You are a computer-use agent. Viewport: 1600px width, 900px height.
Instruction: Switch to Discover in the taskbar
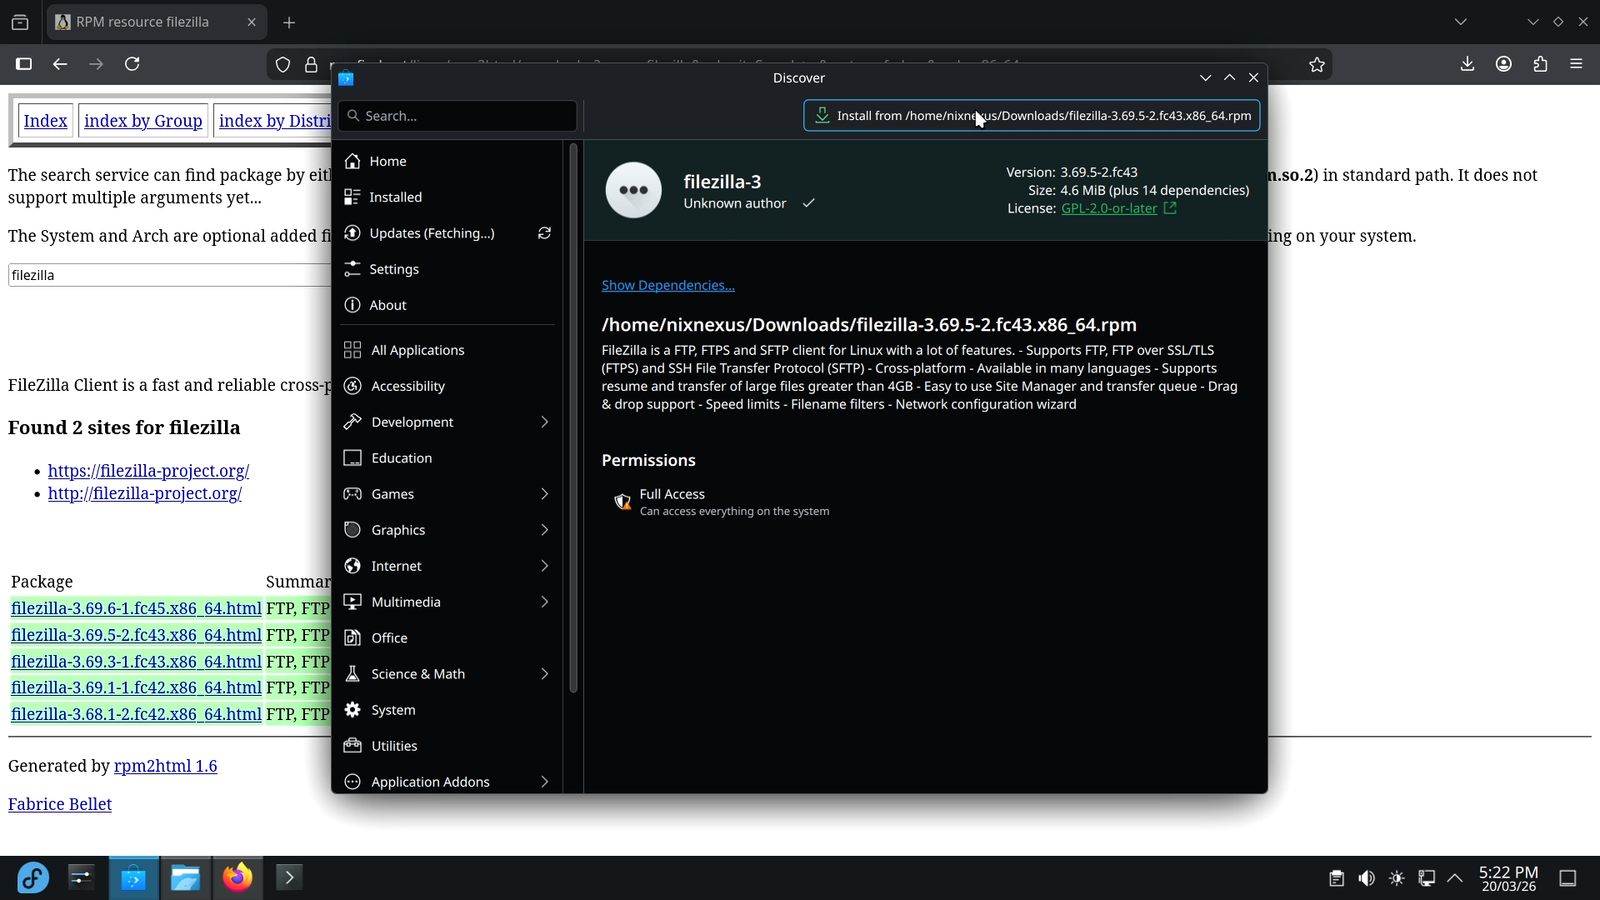coord(133,878)
